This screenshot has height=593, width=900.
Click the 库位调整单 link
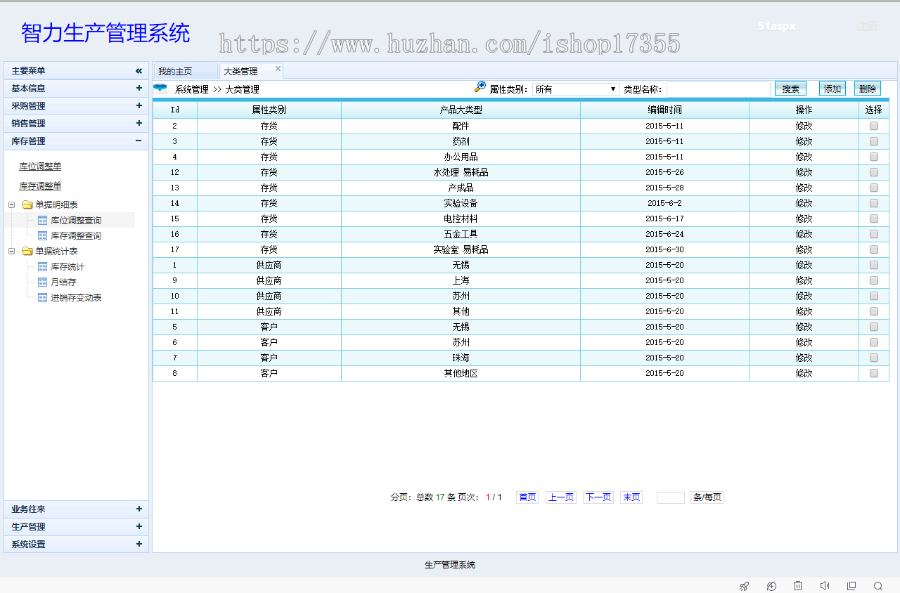click(40, 166)
